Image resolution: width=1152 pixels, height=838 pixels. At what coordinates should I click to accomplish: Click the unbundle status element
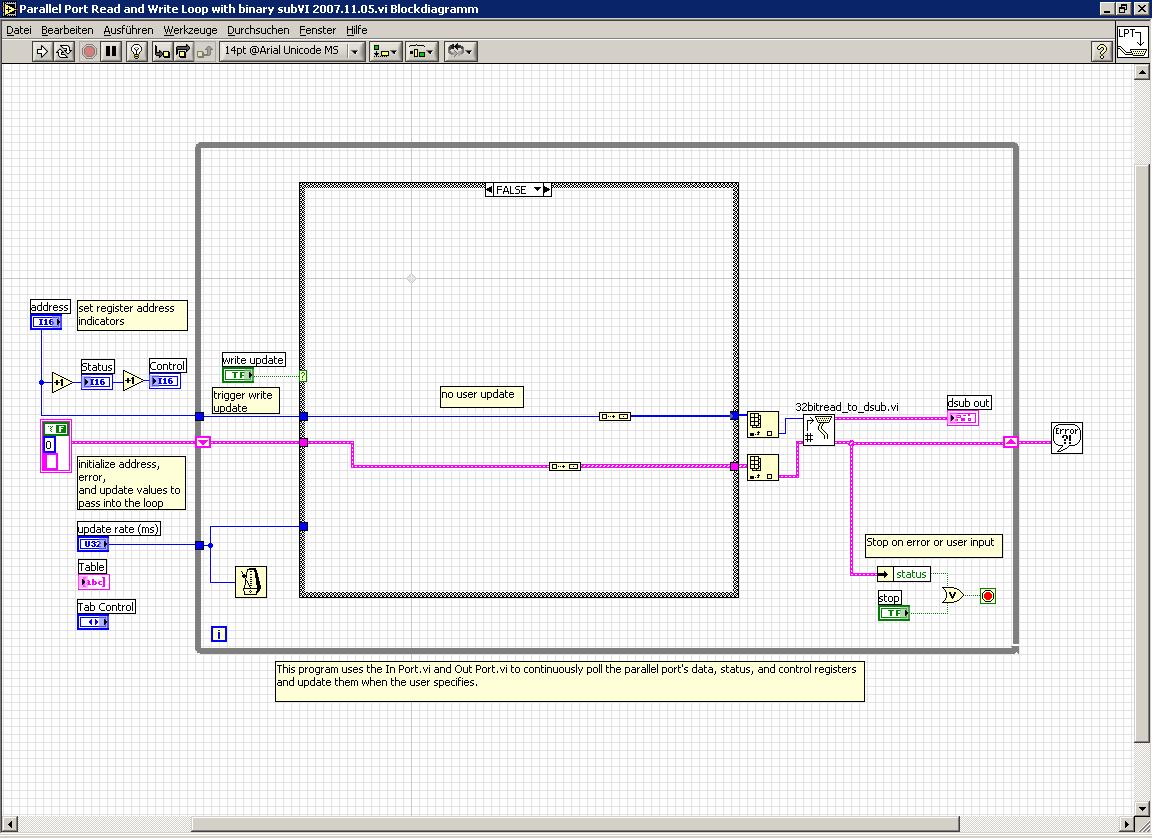904,574
